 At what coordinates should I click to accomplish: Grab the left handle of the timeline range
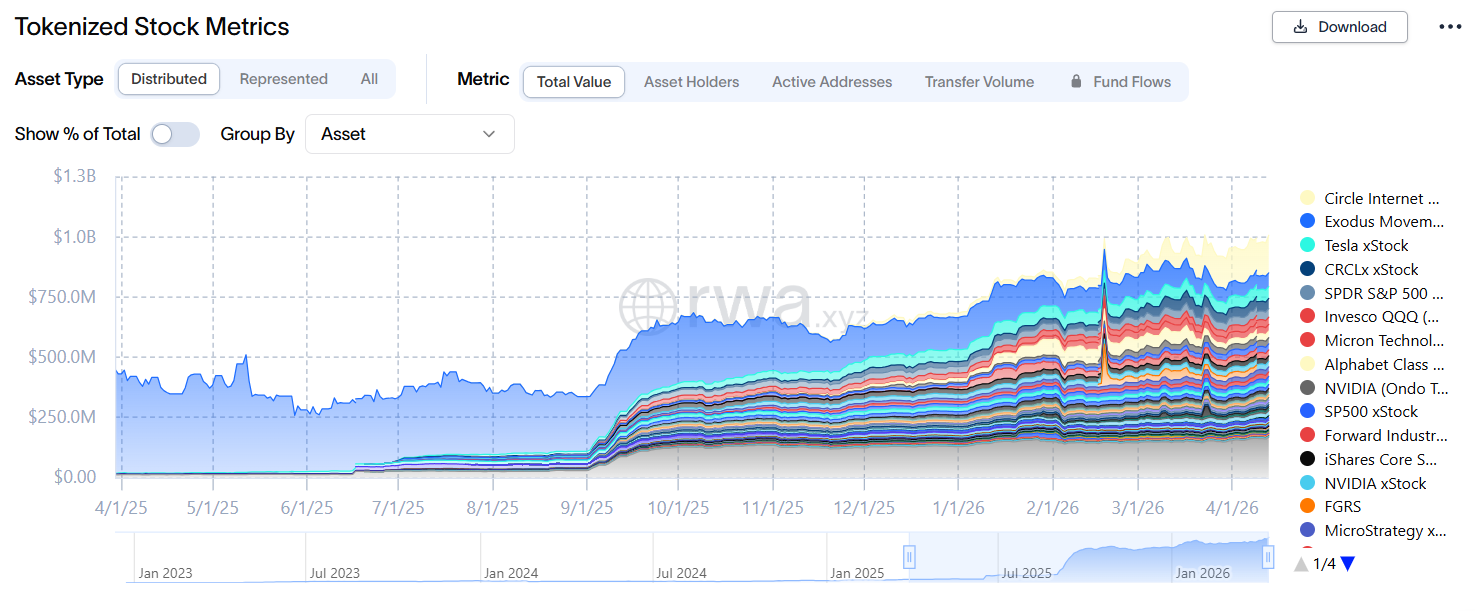909,556
